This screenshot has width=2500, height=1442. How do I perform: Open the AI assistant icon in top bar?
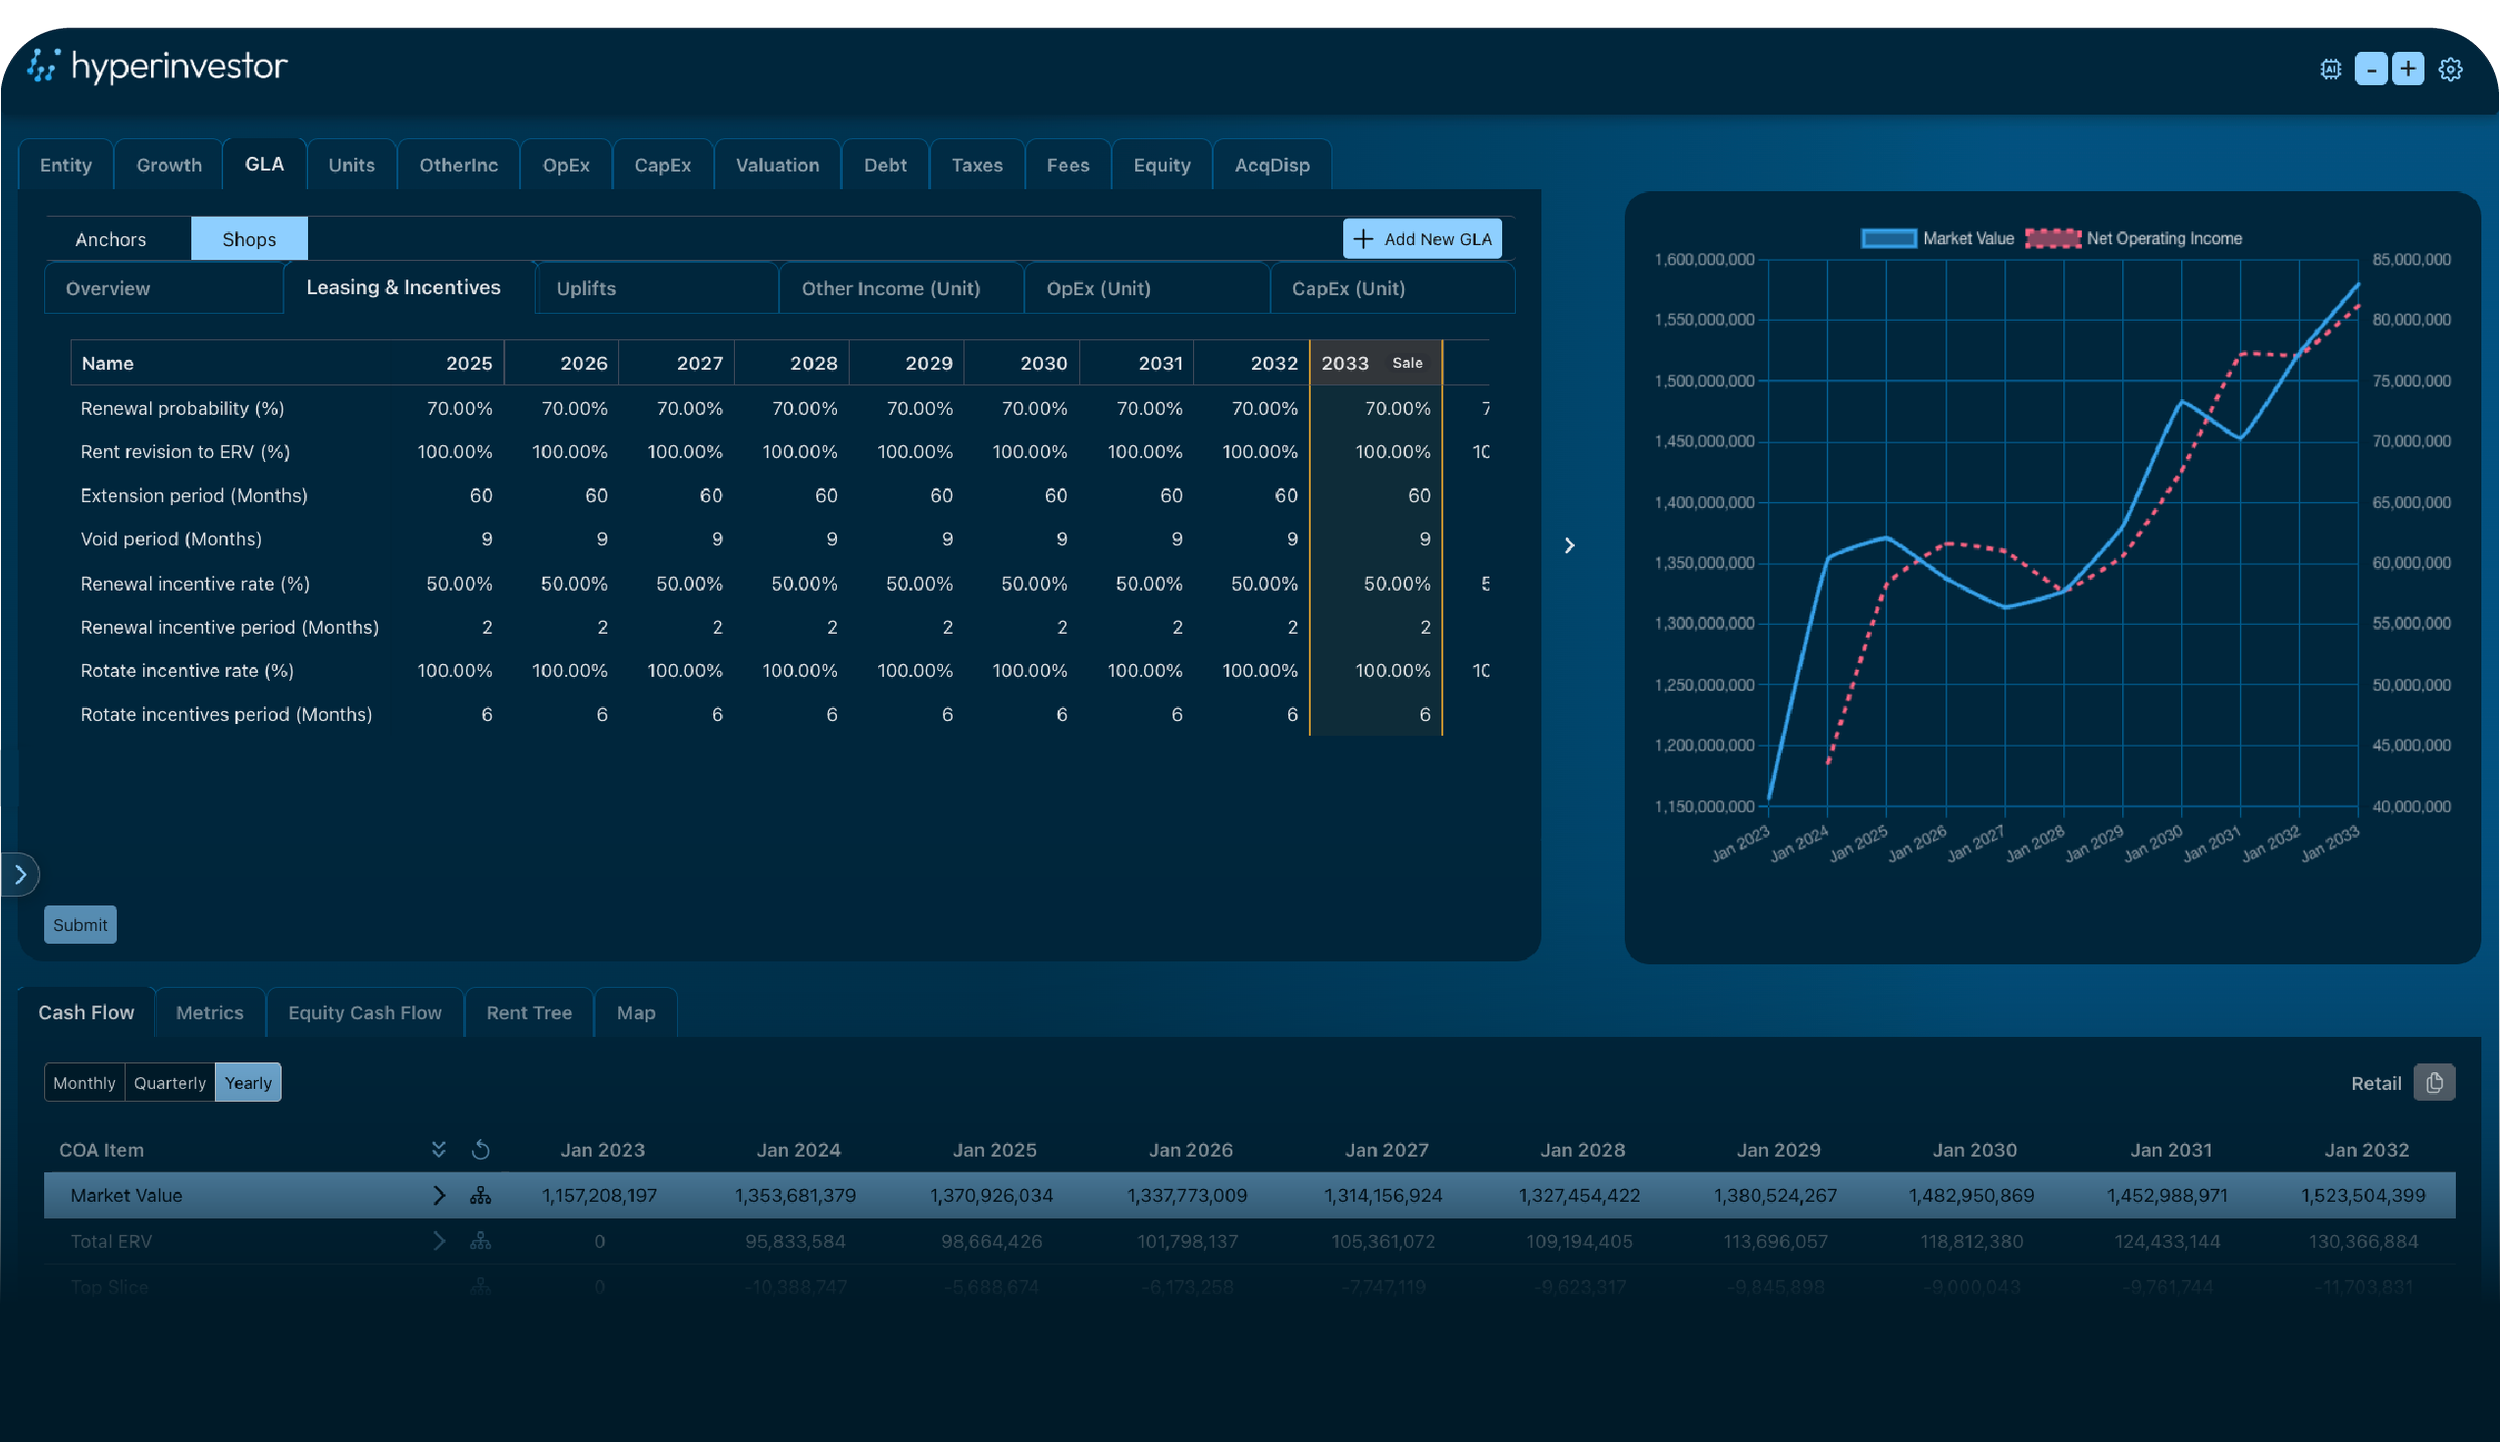[2331, 69]
